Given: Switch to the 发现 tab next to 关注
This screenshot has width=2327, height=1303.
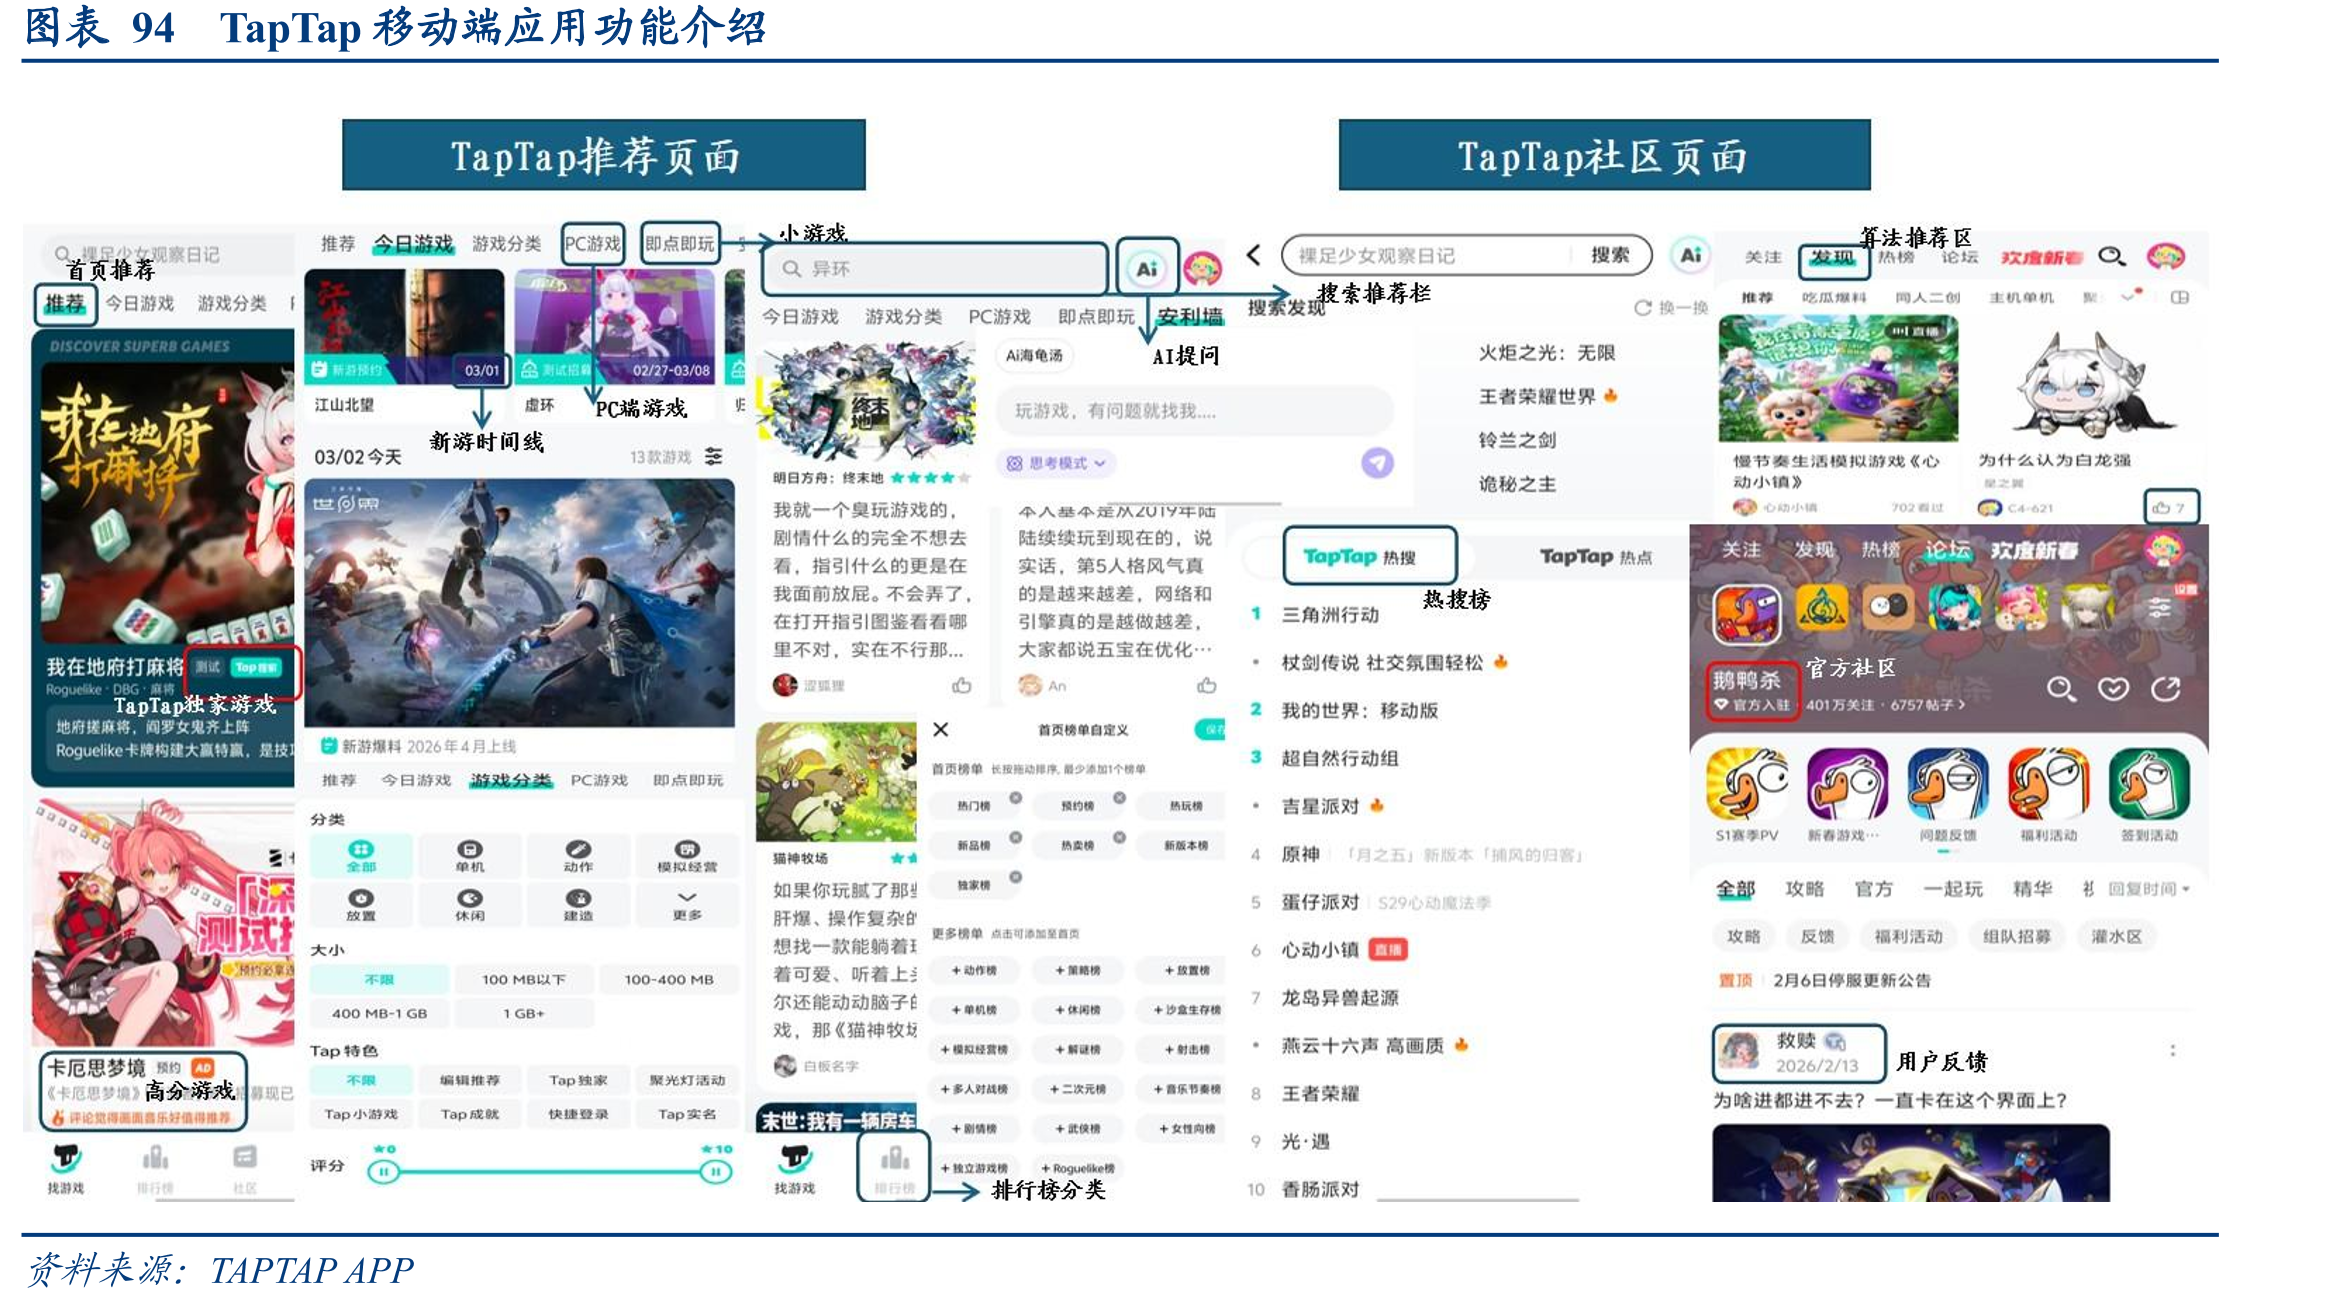Looking at the screenshot, I should [x=1833, y=258].
